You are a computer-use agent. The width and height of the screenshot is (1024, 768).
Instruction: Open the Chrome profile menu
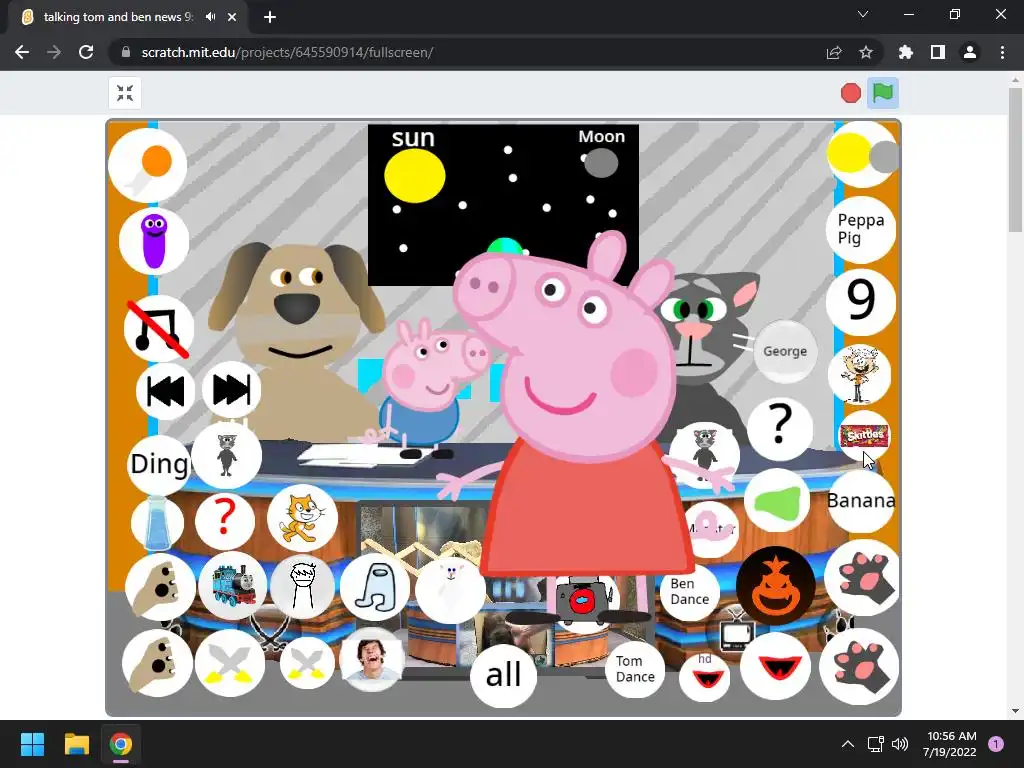tap(970, 52)
